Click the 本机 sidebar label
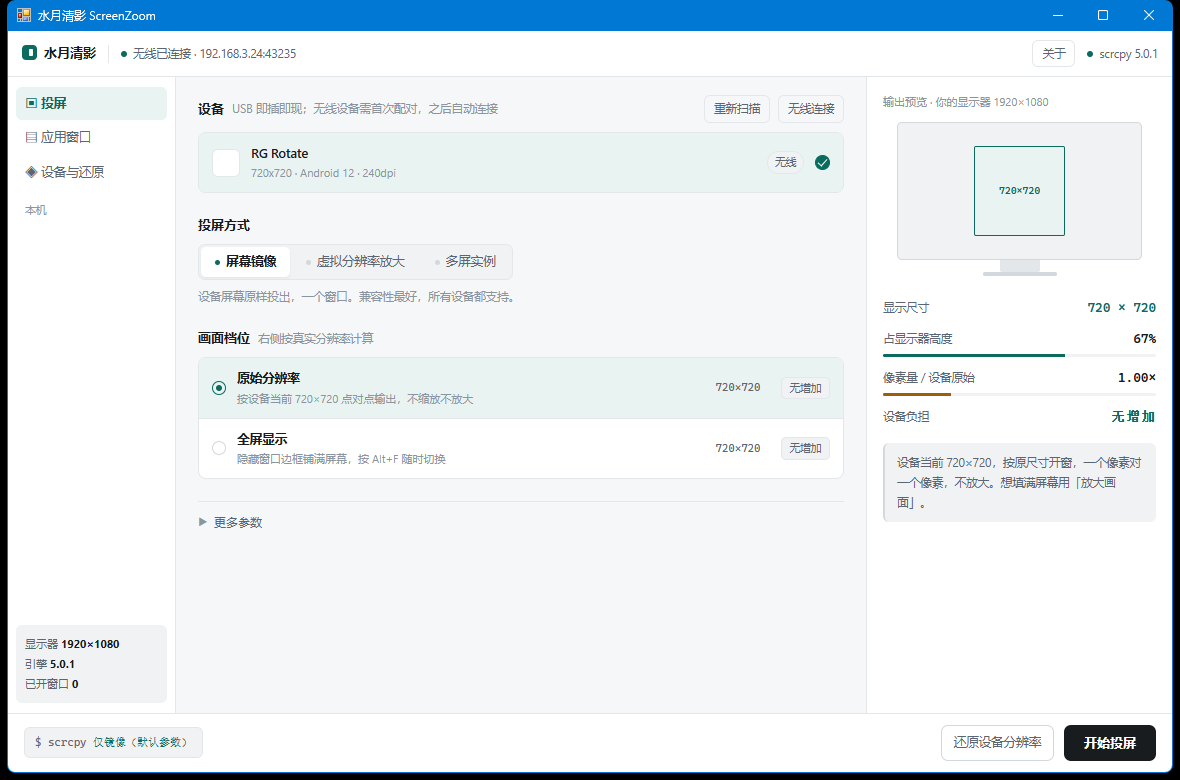Viewport: 1180px width, 780px height. tap(36, 210)
